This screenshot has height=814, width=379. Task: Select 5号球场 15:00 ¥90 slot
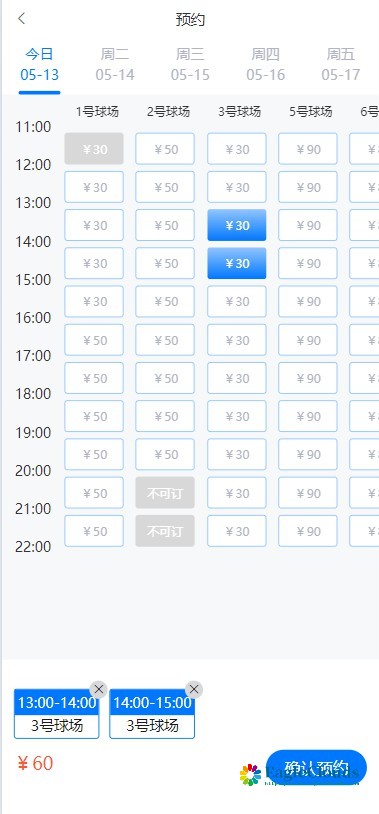click(308, 302)
